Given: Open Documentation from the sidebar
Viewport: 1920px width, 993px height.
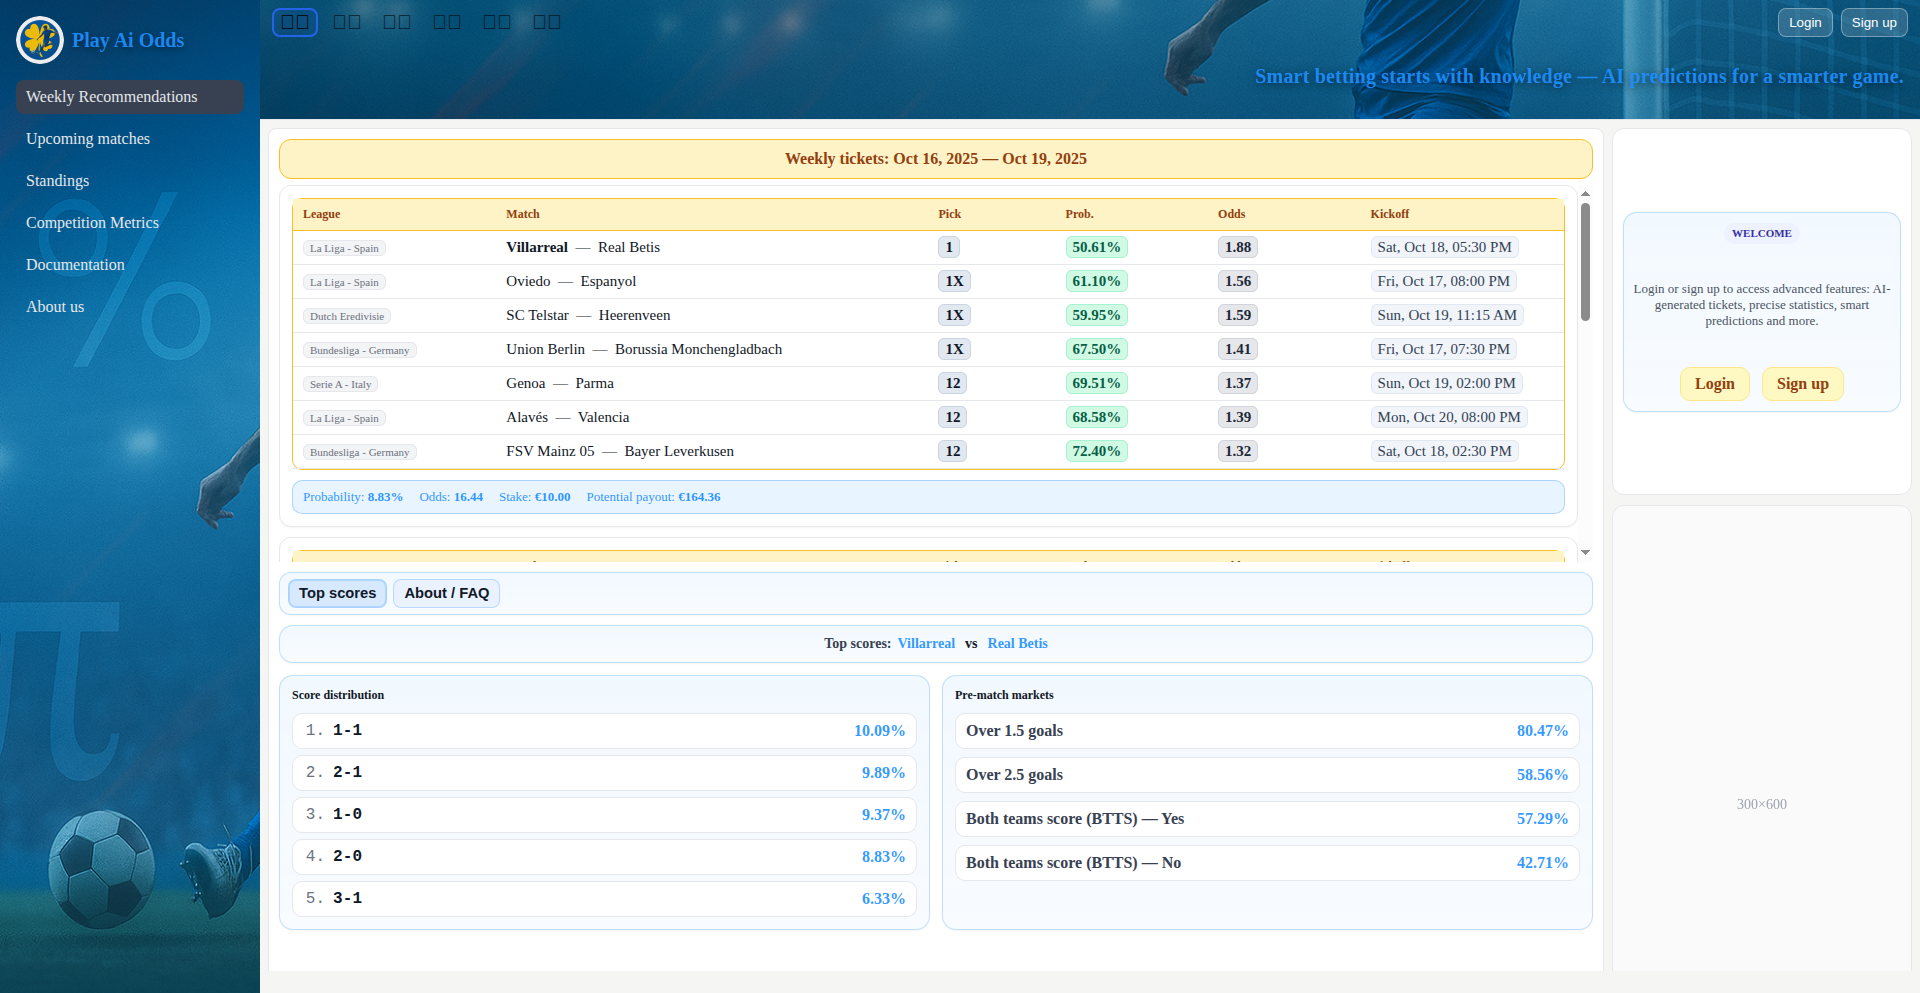Looking at the screenshot, I should (x=75, y=265).
